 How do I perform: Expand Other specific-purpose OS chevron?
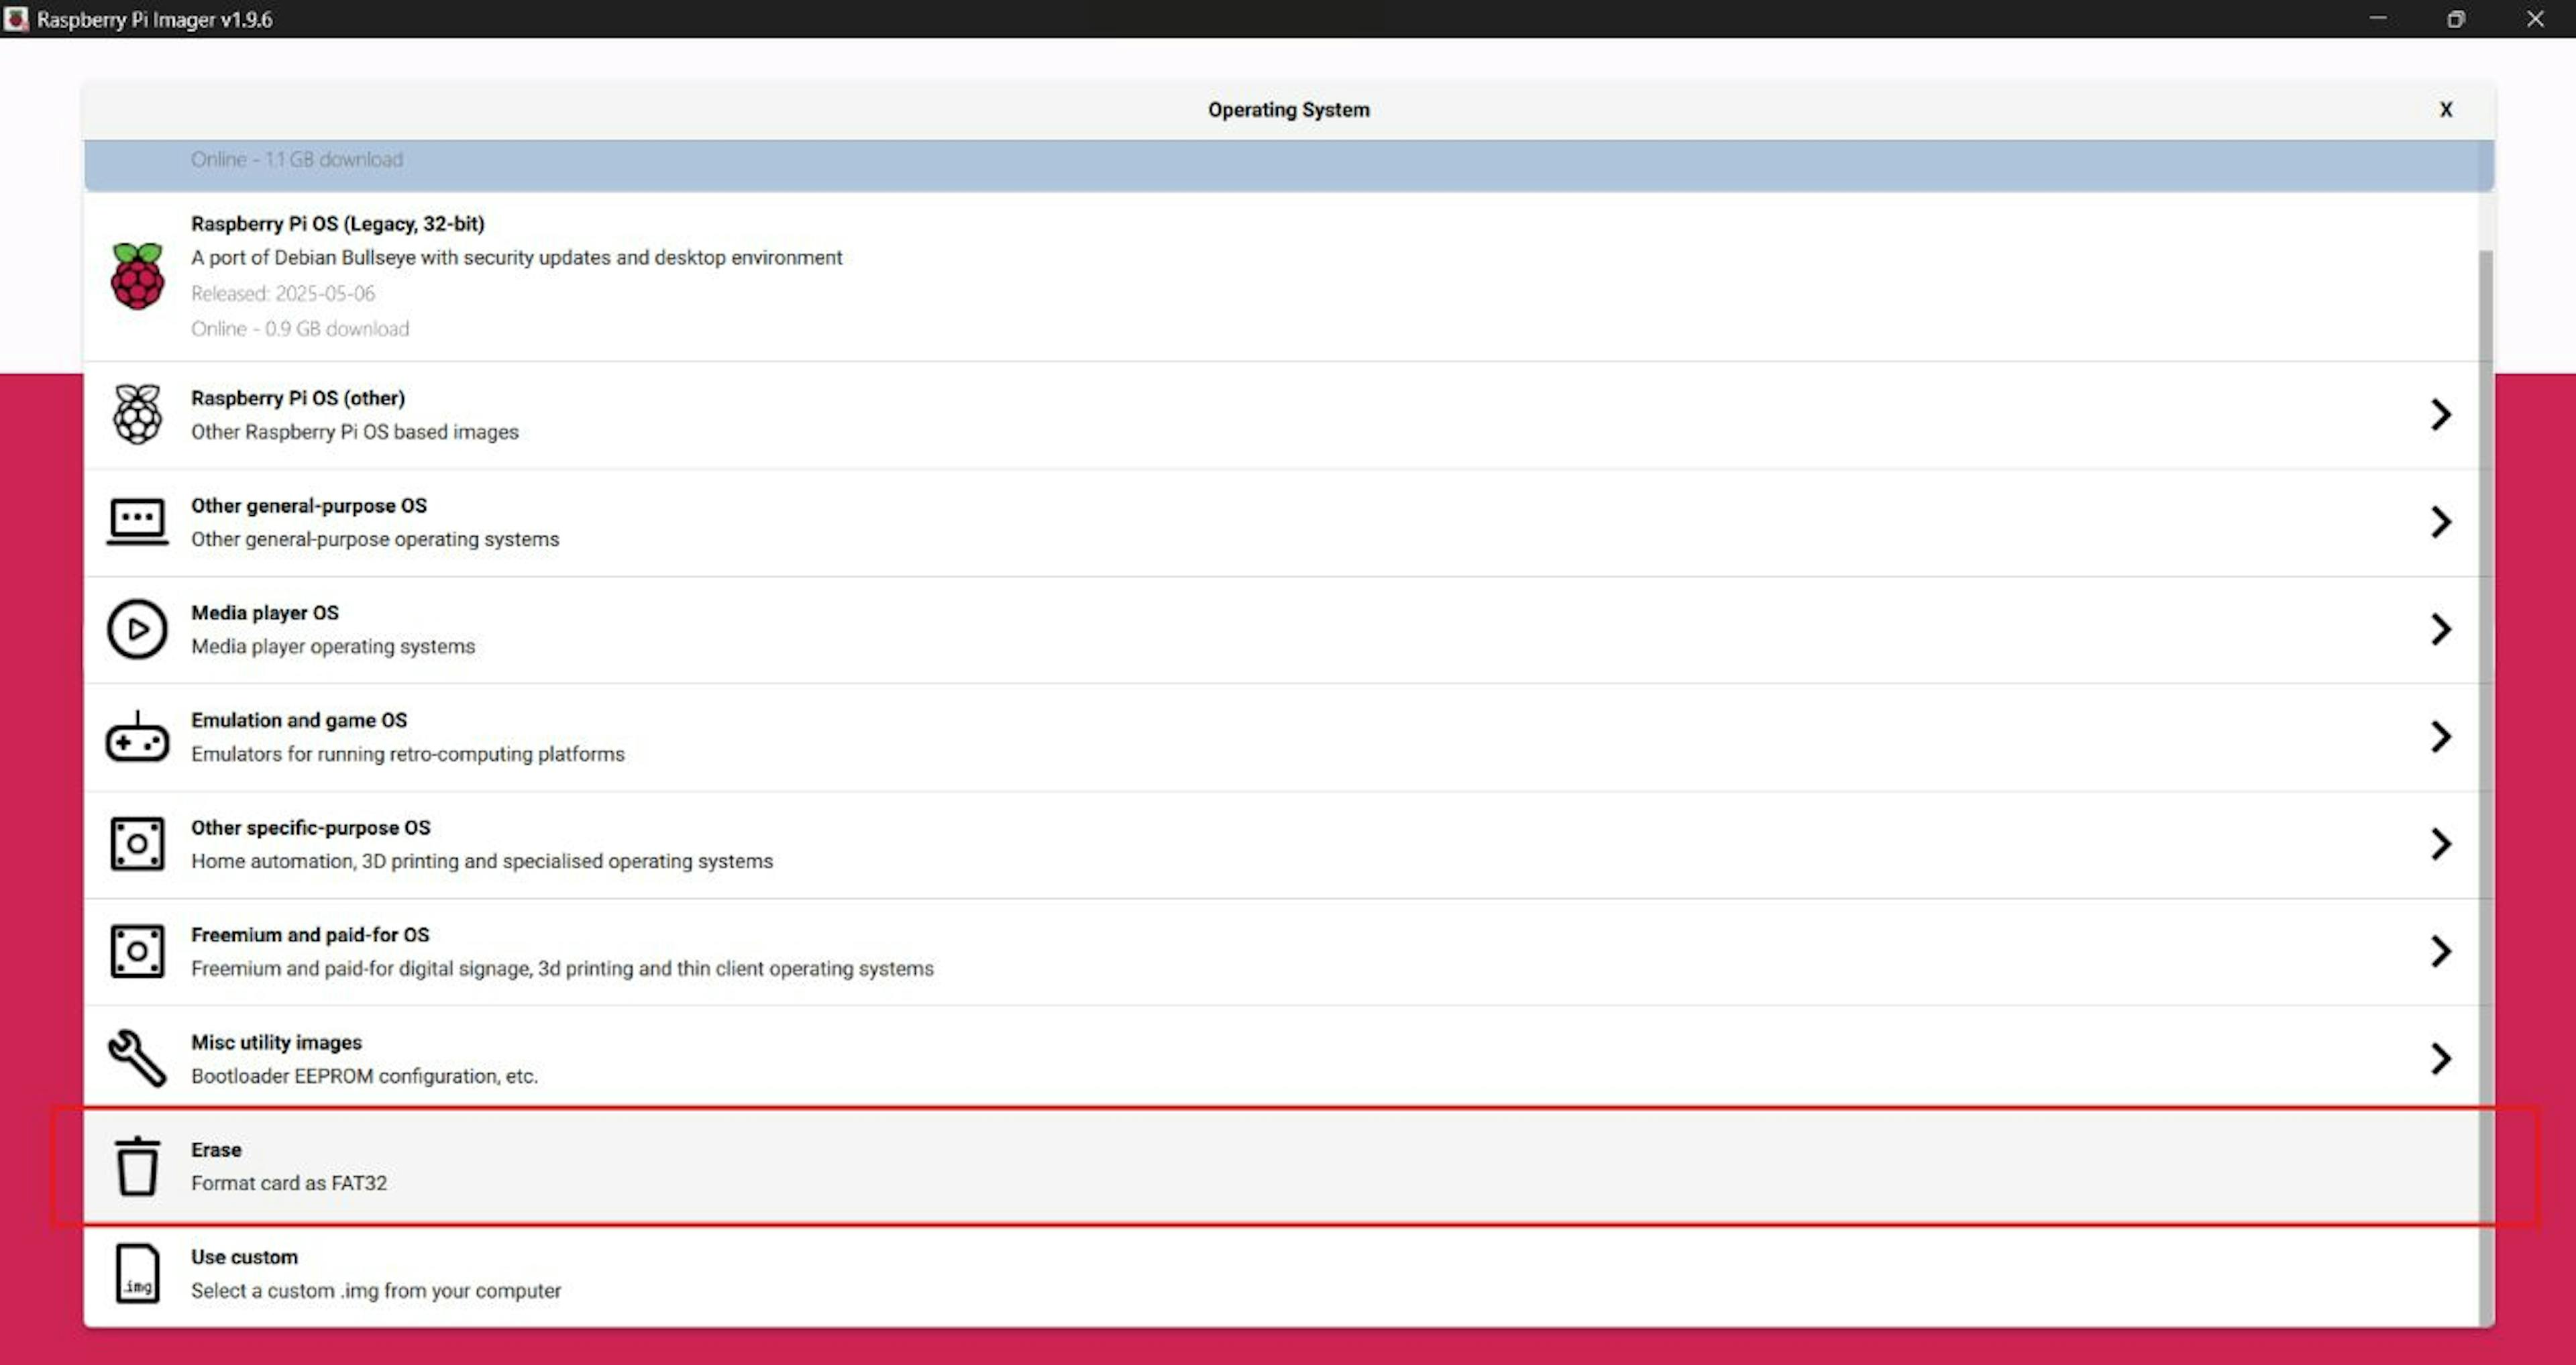[x=2441, y=844]
